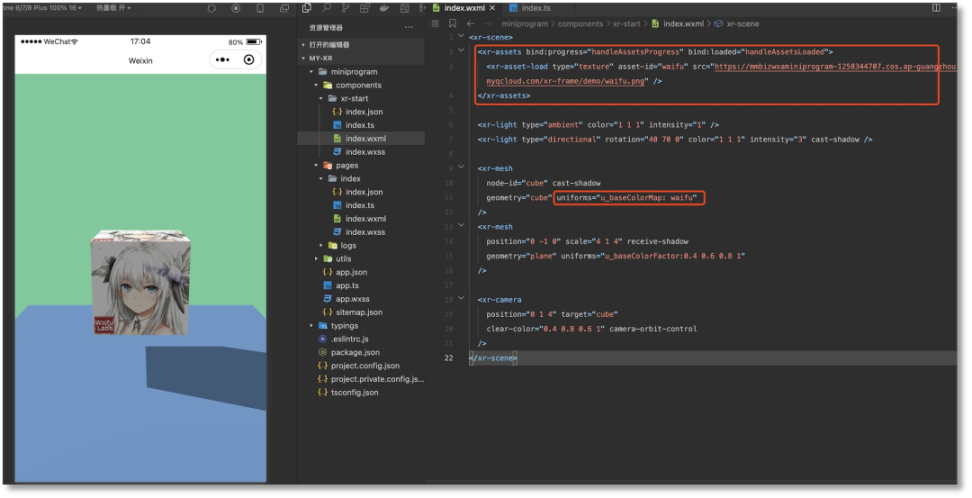Viewport: 972px width, 498px height.
Task: Click the split editor icon
Action: 936,8
